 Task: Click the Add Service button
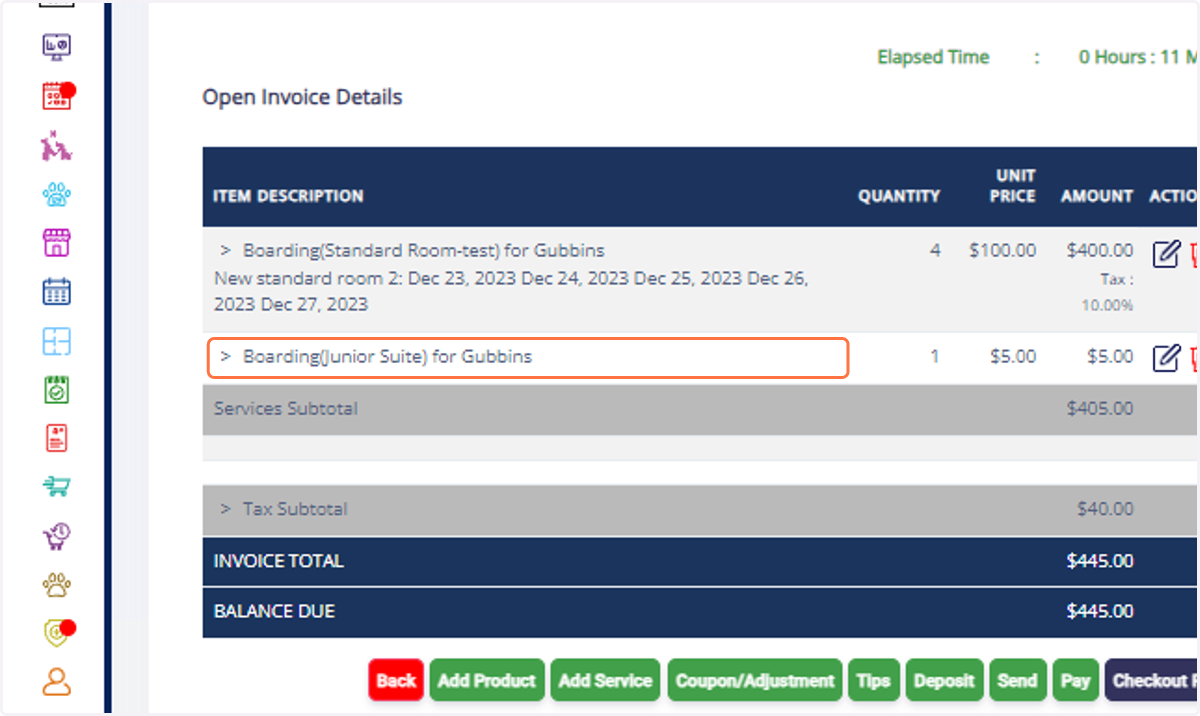tap(605, 680)
